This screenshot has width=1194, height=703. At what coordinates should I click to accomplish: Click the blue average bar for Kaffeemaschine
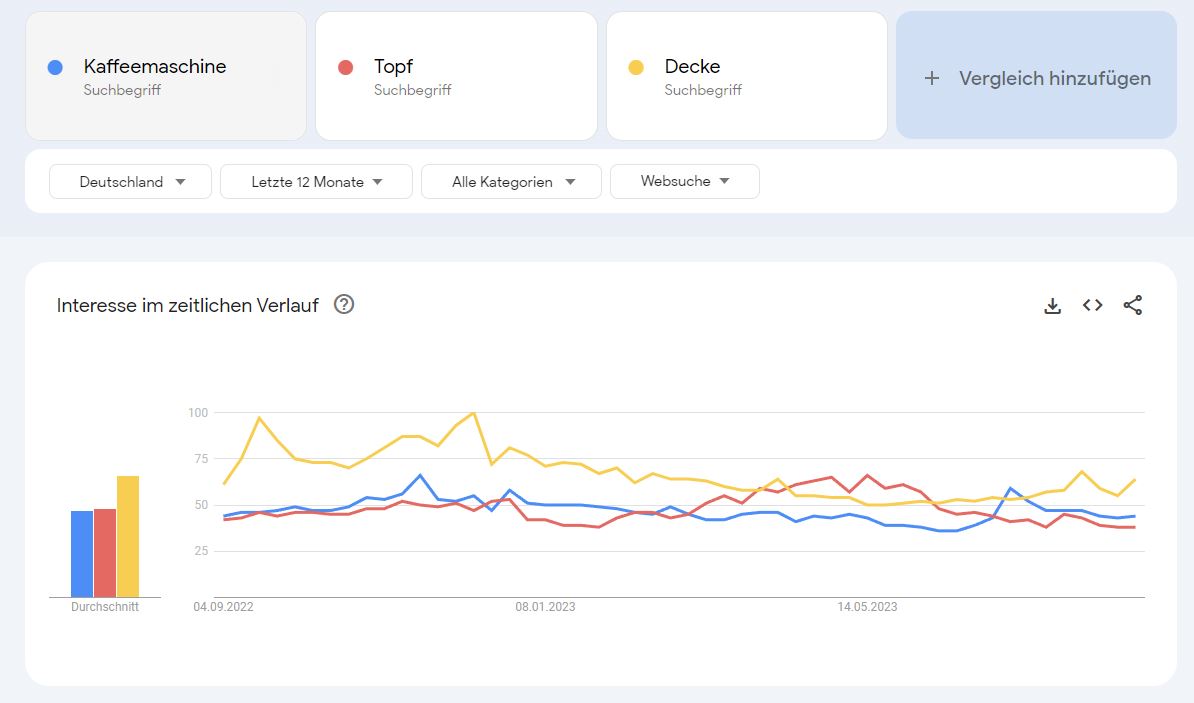click(x=81, y=554)
